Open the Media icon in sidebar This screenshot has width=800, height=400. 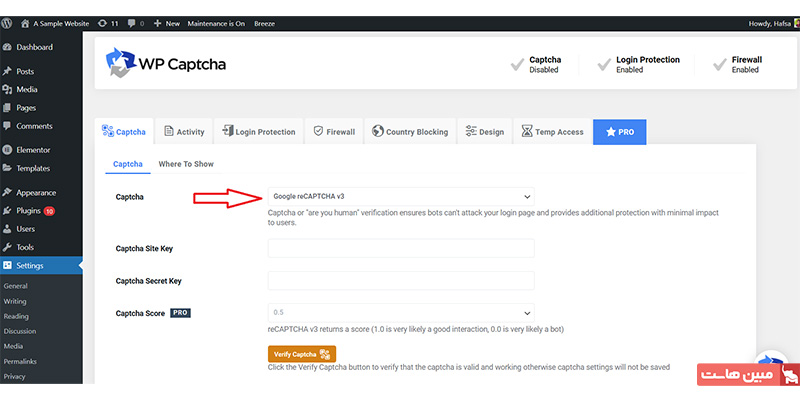click(7, 90)
